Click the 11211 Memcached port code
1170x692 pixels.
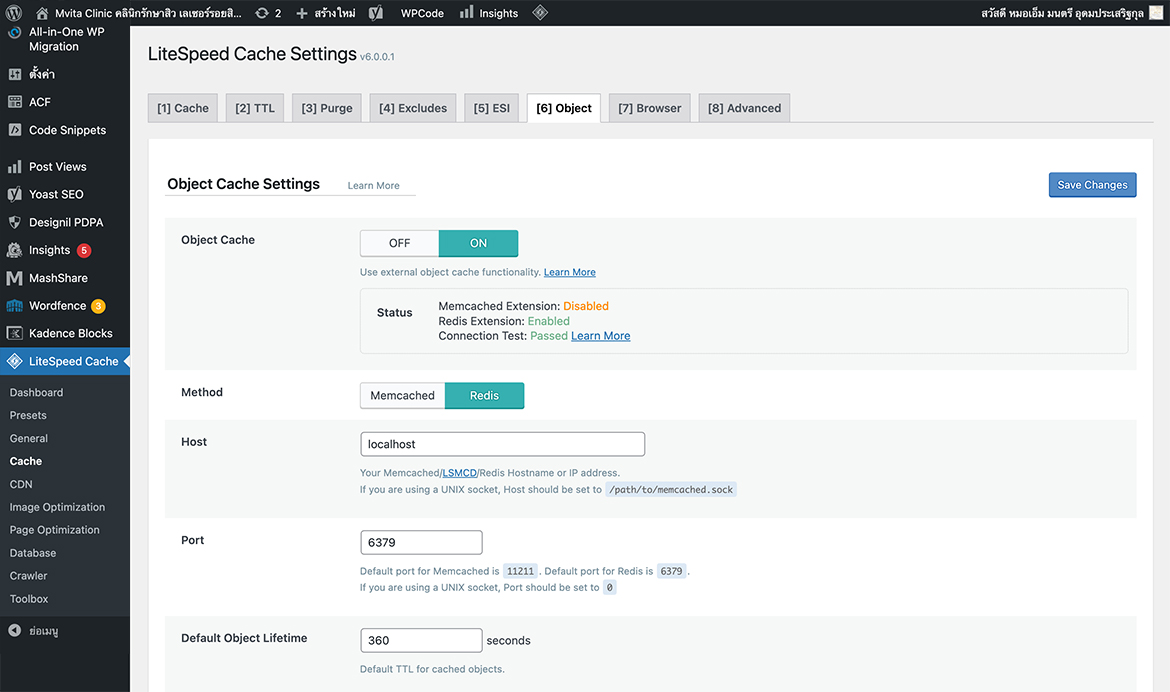[520, 572]
